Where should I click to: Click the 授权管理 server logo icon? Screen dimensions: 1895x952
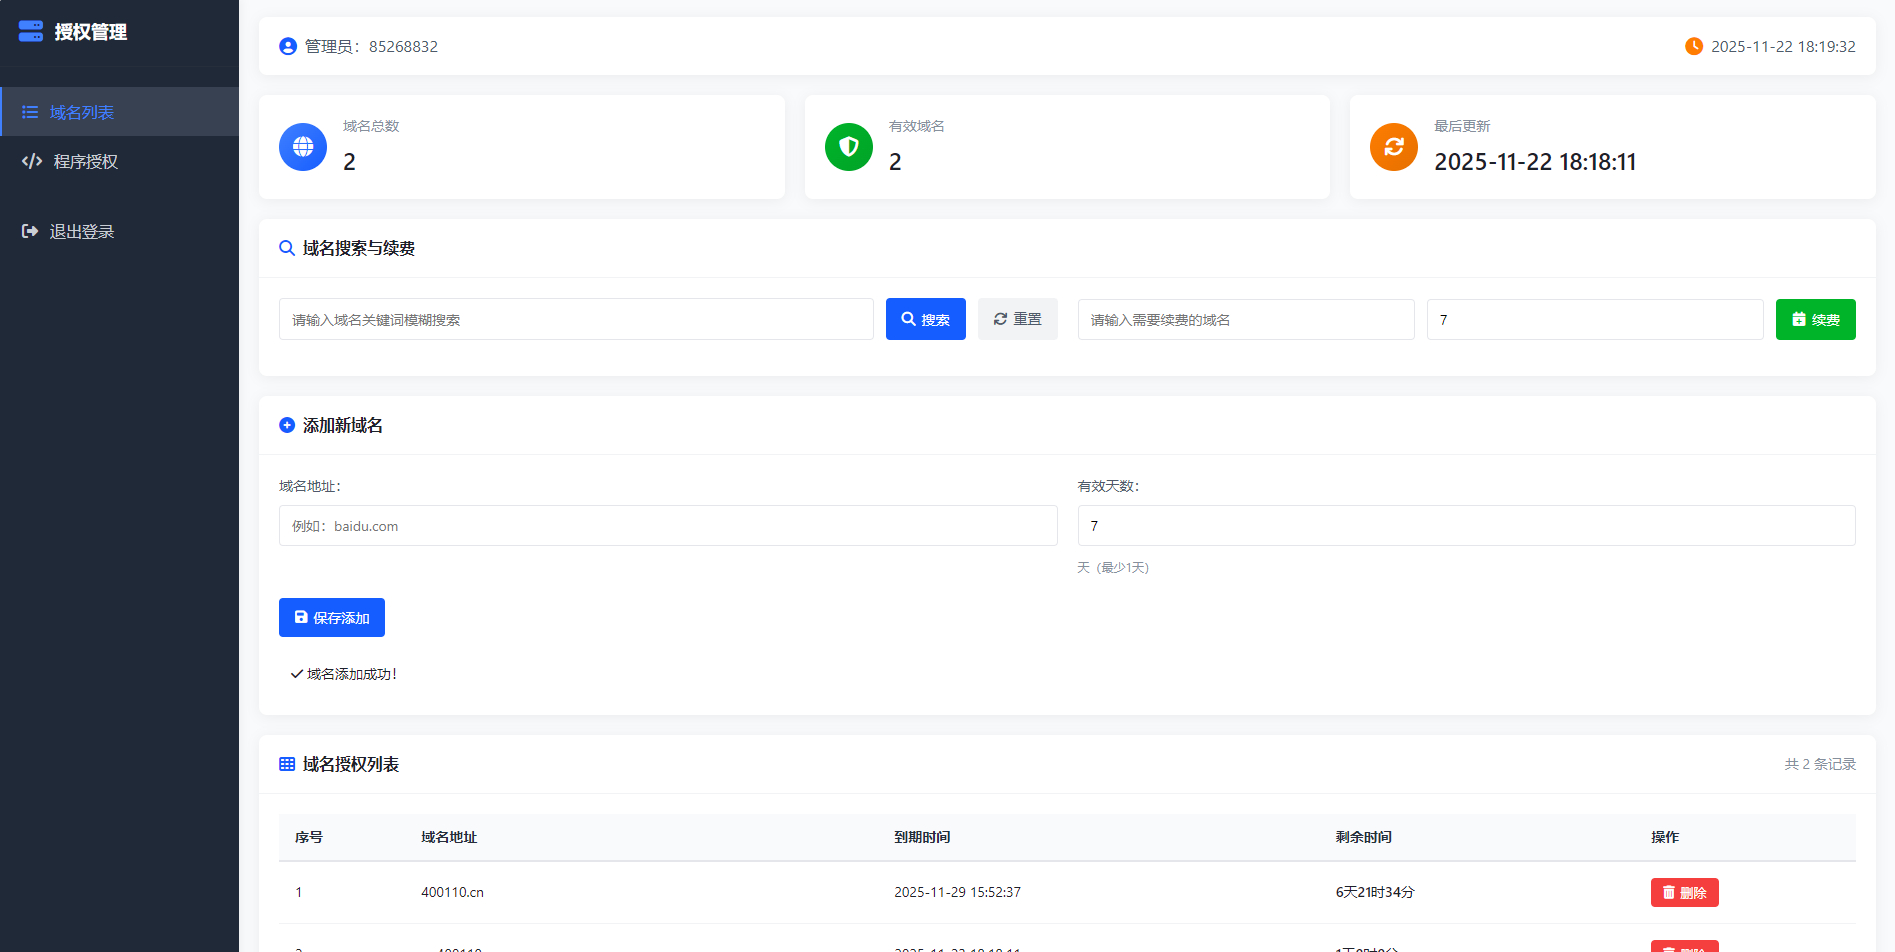pos(31,31)
